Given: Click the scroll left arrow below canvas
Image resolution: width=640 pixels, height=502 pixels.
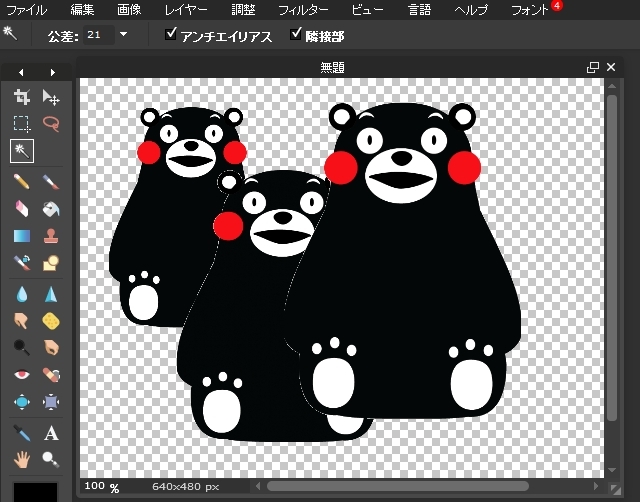Looking at the screenshot, I should pos(258,486).
